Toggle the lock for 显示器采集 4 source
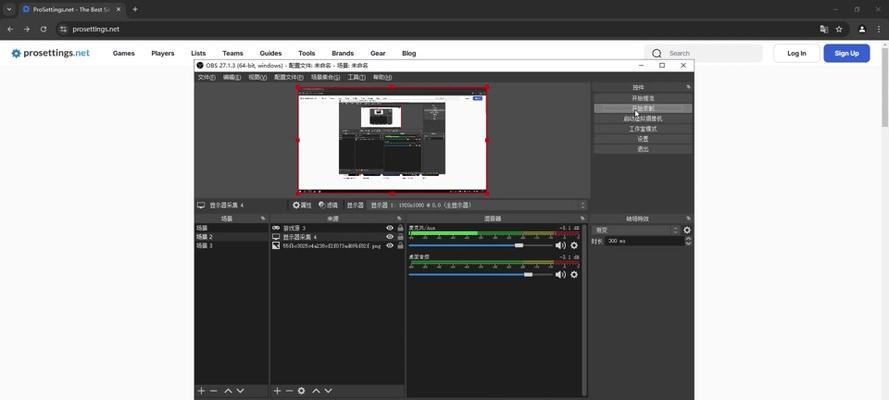Screen dimensions: 889x400 [x=400, y=237]
